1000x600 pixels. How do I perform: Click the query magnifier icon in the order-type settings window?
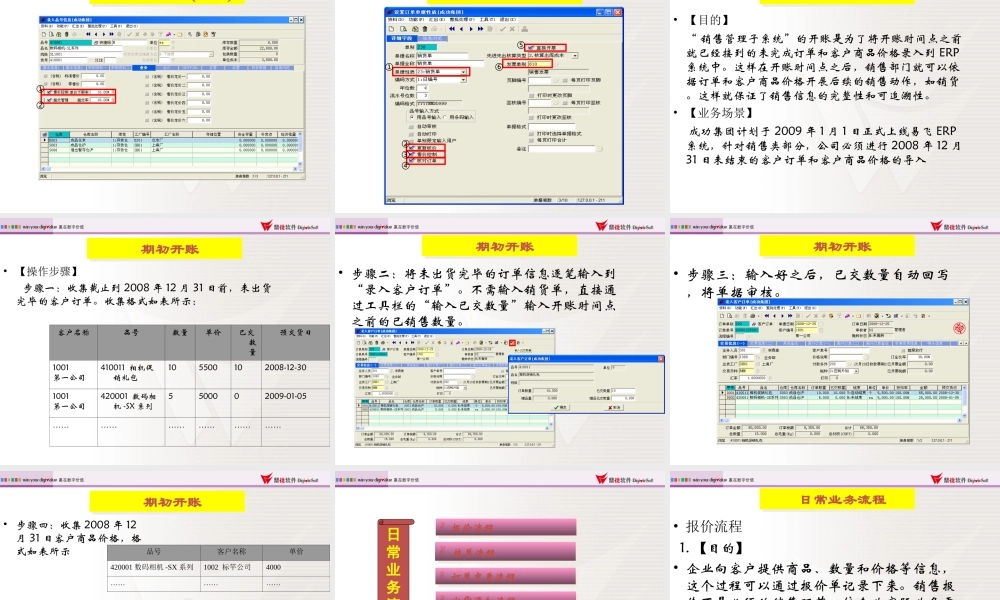(403, 29)
